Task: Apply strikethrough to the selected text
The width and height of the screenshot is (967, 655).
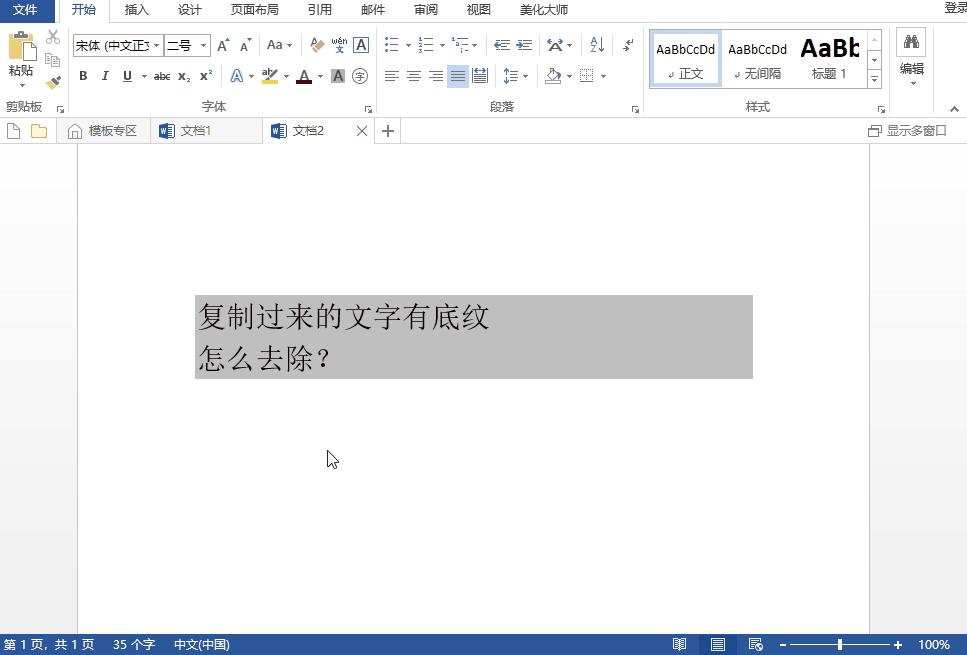Action: coord(163,76)
